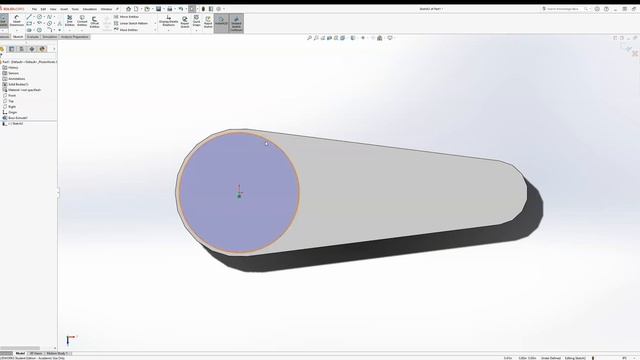Select the Arc sketch tool

[40, 24]
